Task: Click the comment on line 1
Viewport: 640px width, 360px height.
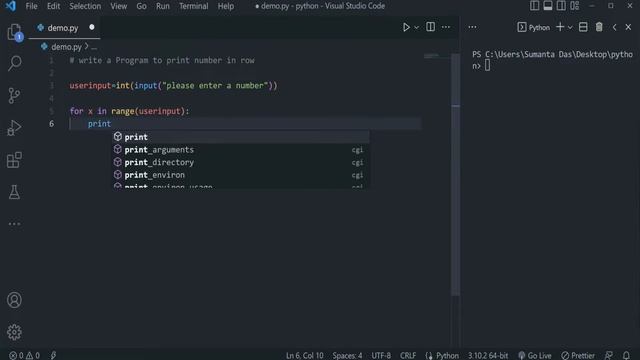Action: (x=162, y=60)
